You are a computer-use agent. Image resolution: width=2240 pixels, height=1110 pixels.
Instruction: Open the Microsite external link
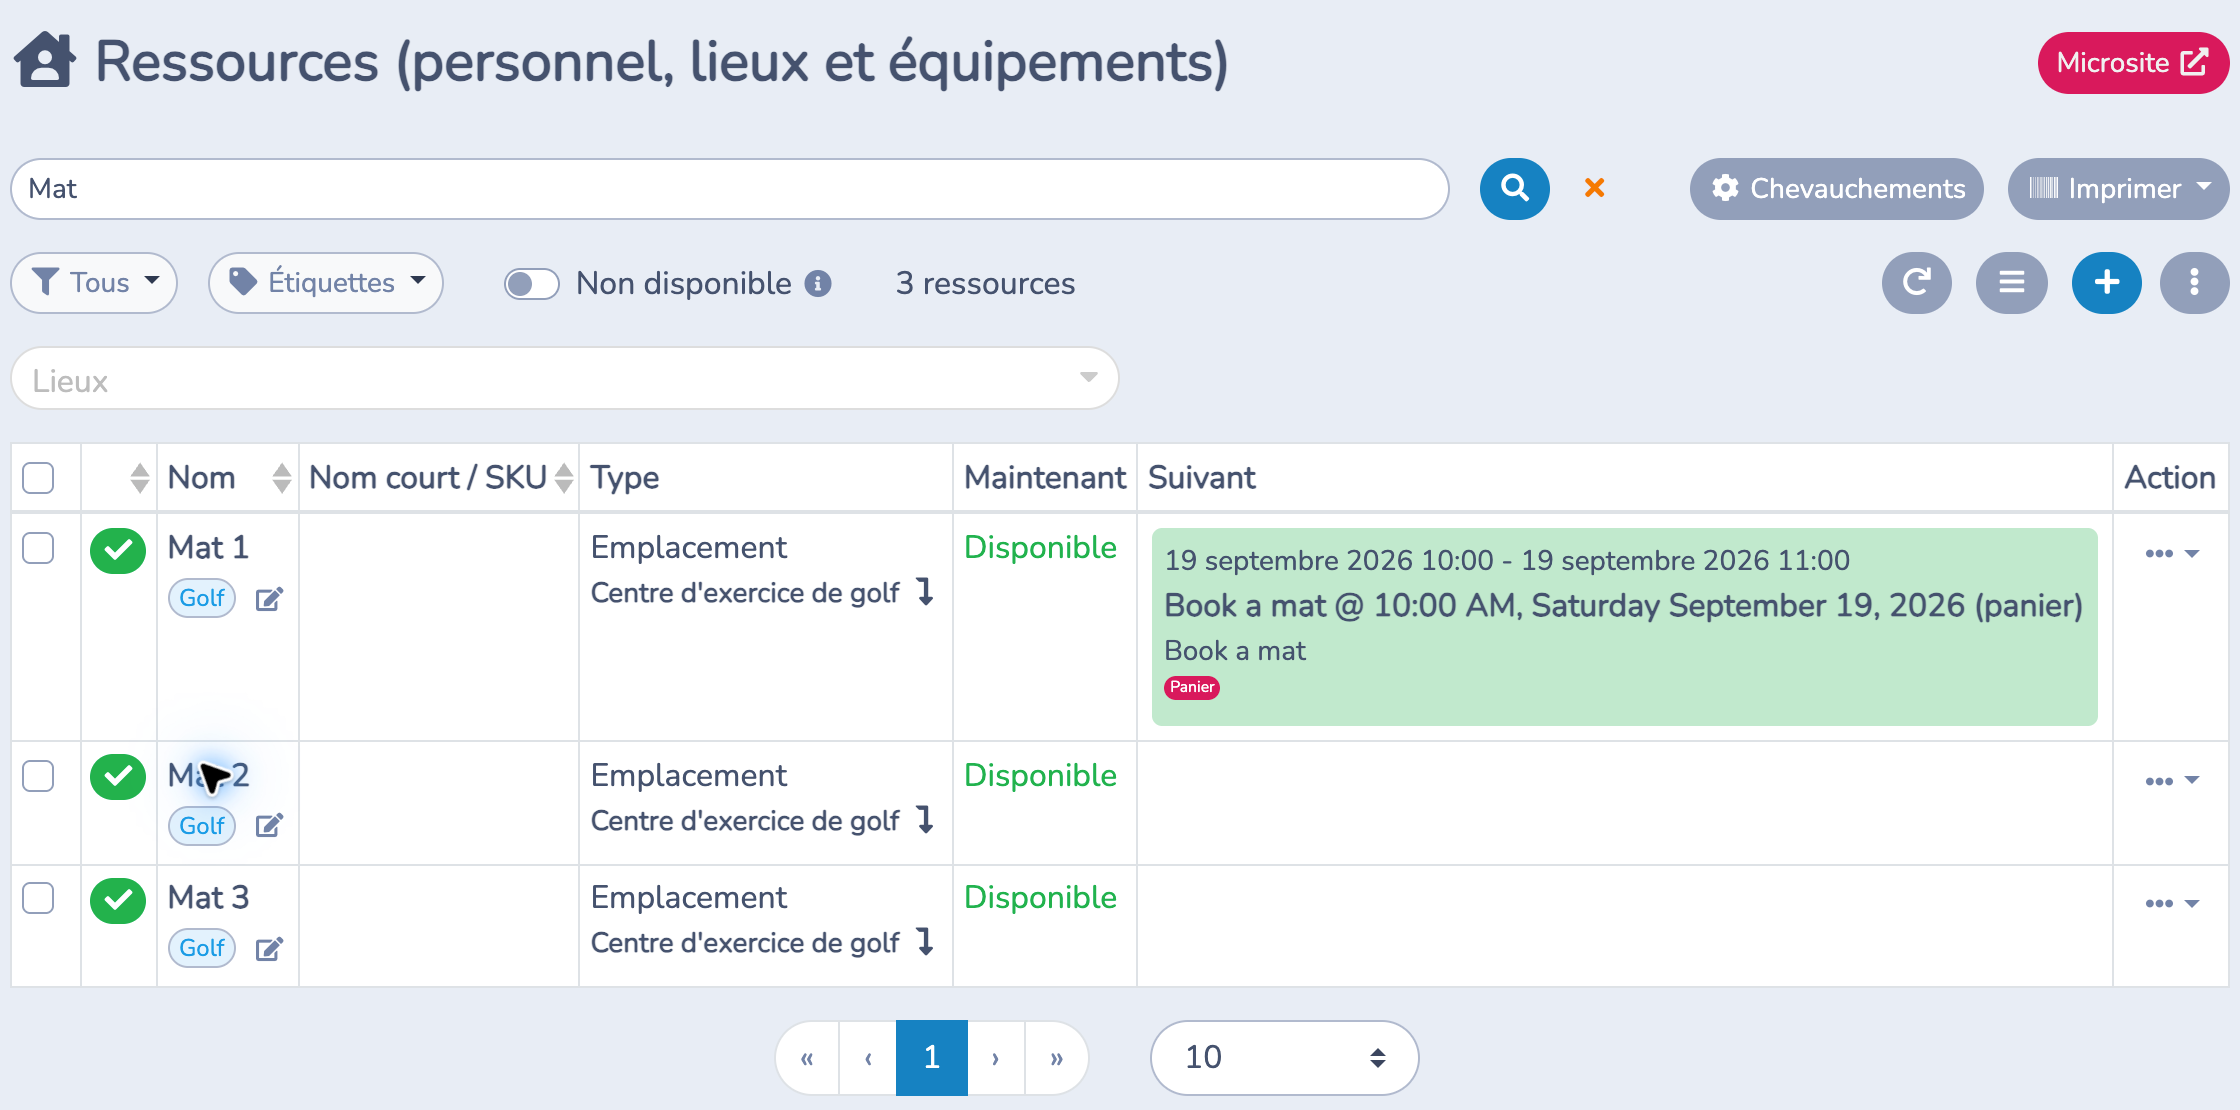[2133, 63]
